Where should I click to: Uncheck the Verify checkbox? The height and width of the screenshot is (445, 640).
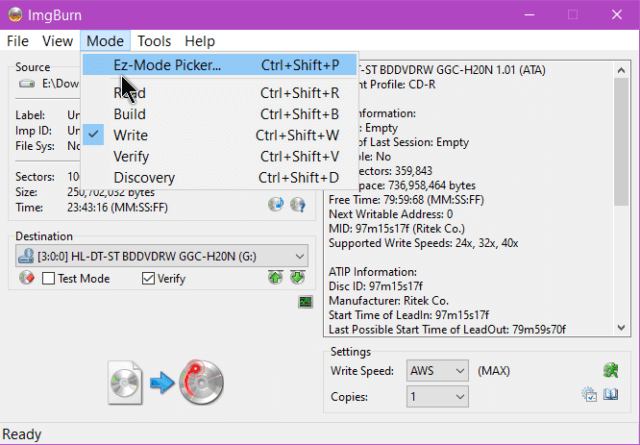148,278
